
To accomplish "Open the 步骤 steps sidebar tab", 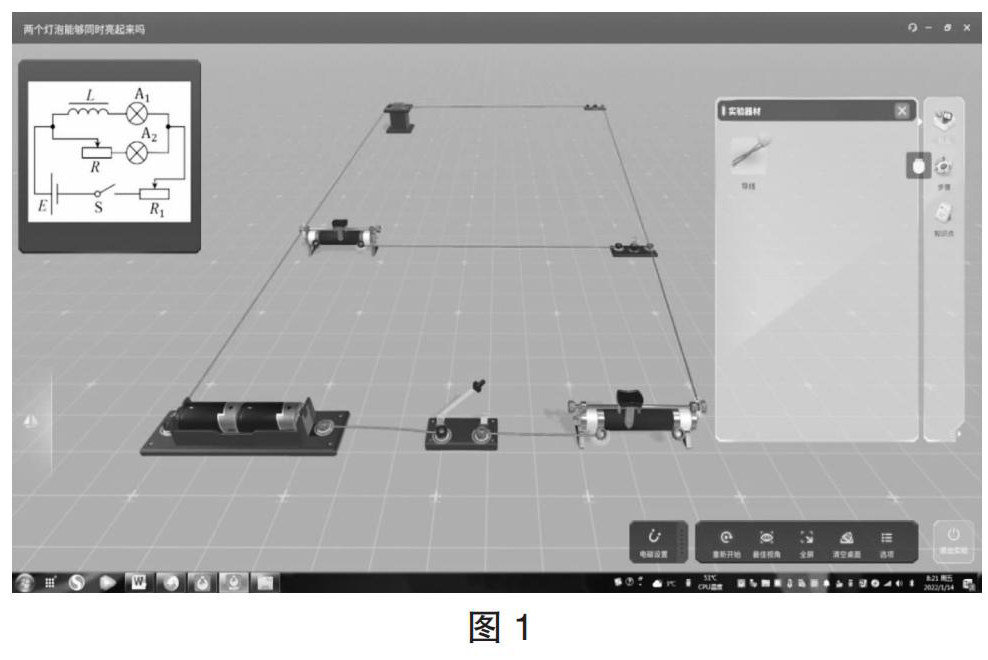I will (943, 166).
